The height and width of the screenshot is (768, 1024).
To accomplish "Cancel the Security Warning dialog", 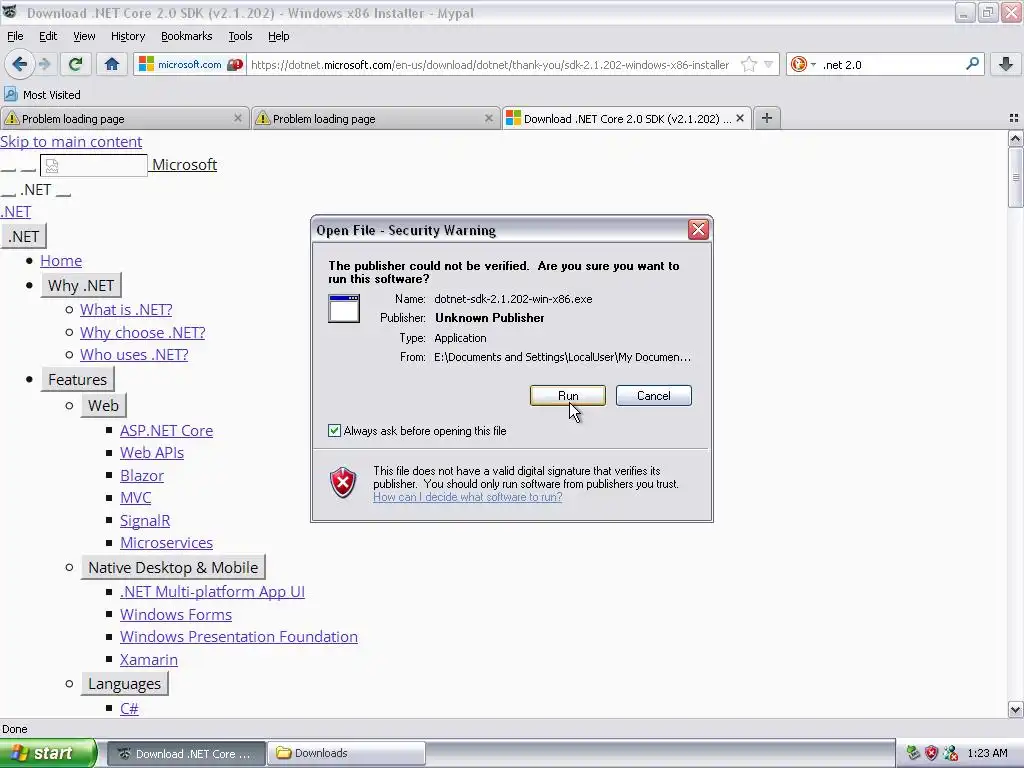I will pyautogui.click(x=653, y=396).
